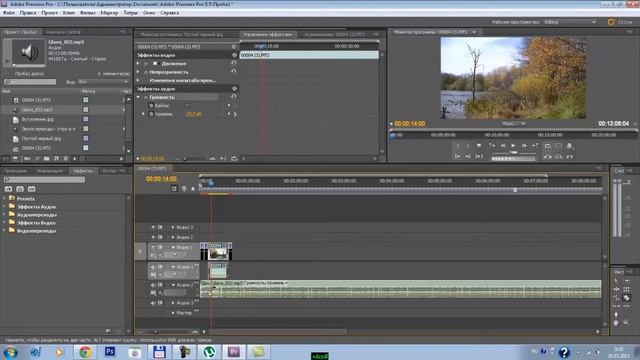The height and width of the screenshot is (360, 640).
Task: Switch to the Эффекты tab in lower-left panel
Action: pyautogui.click(x=82, y=171)
